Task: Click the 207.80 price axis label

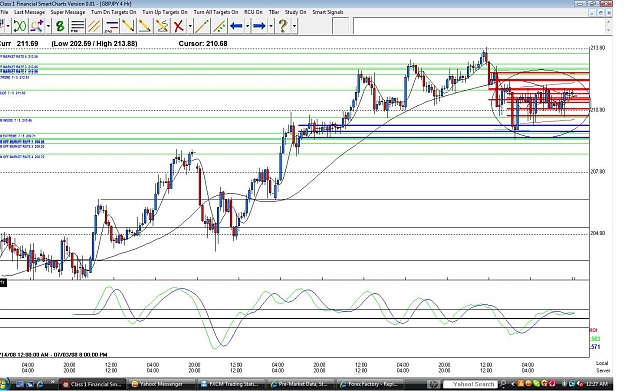Action: coord(597,172)
